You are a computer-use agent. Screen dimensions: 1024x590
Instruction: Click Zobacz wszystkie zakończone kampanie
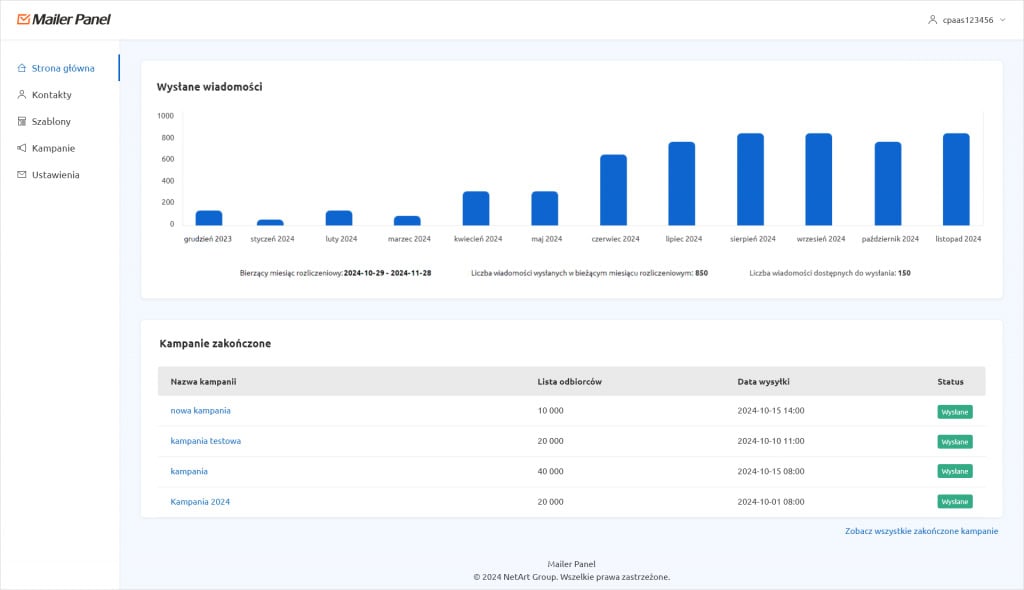coord(921,531)
